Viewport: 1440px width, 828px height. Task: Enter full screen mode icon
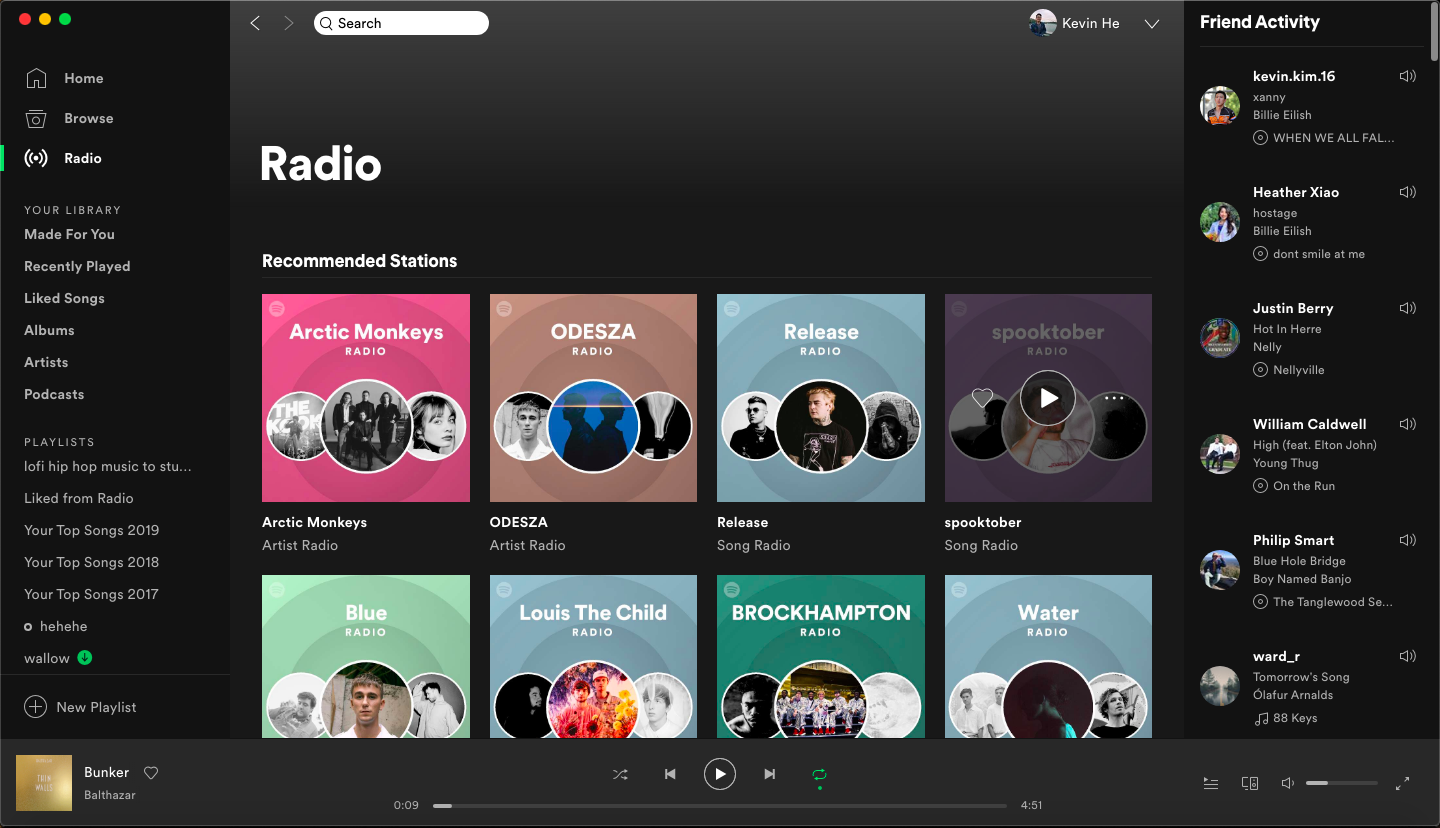pos(1402,783)
